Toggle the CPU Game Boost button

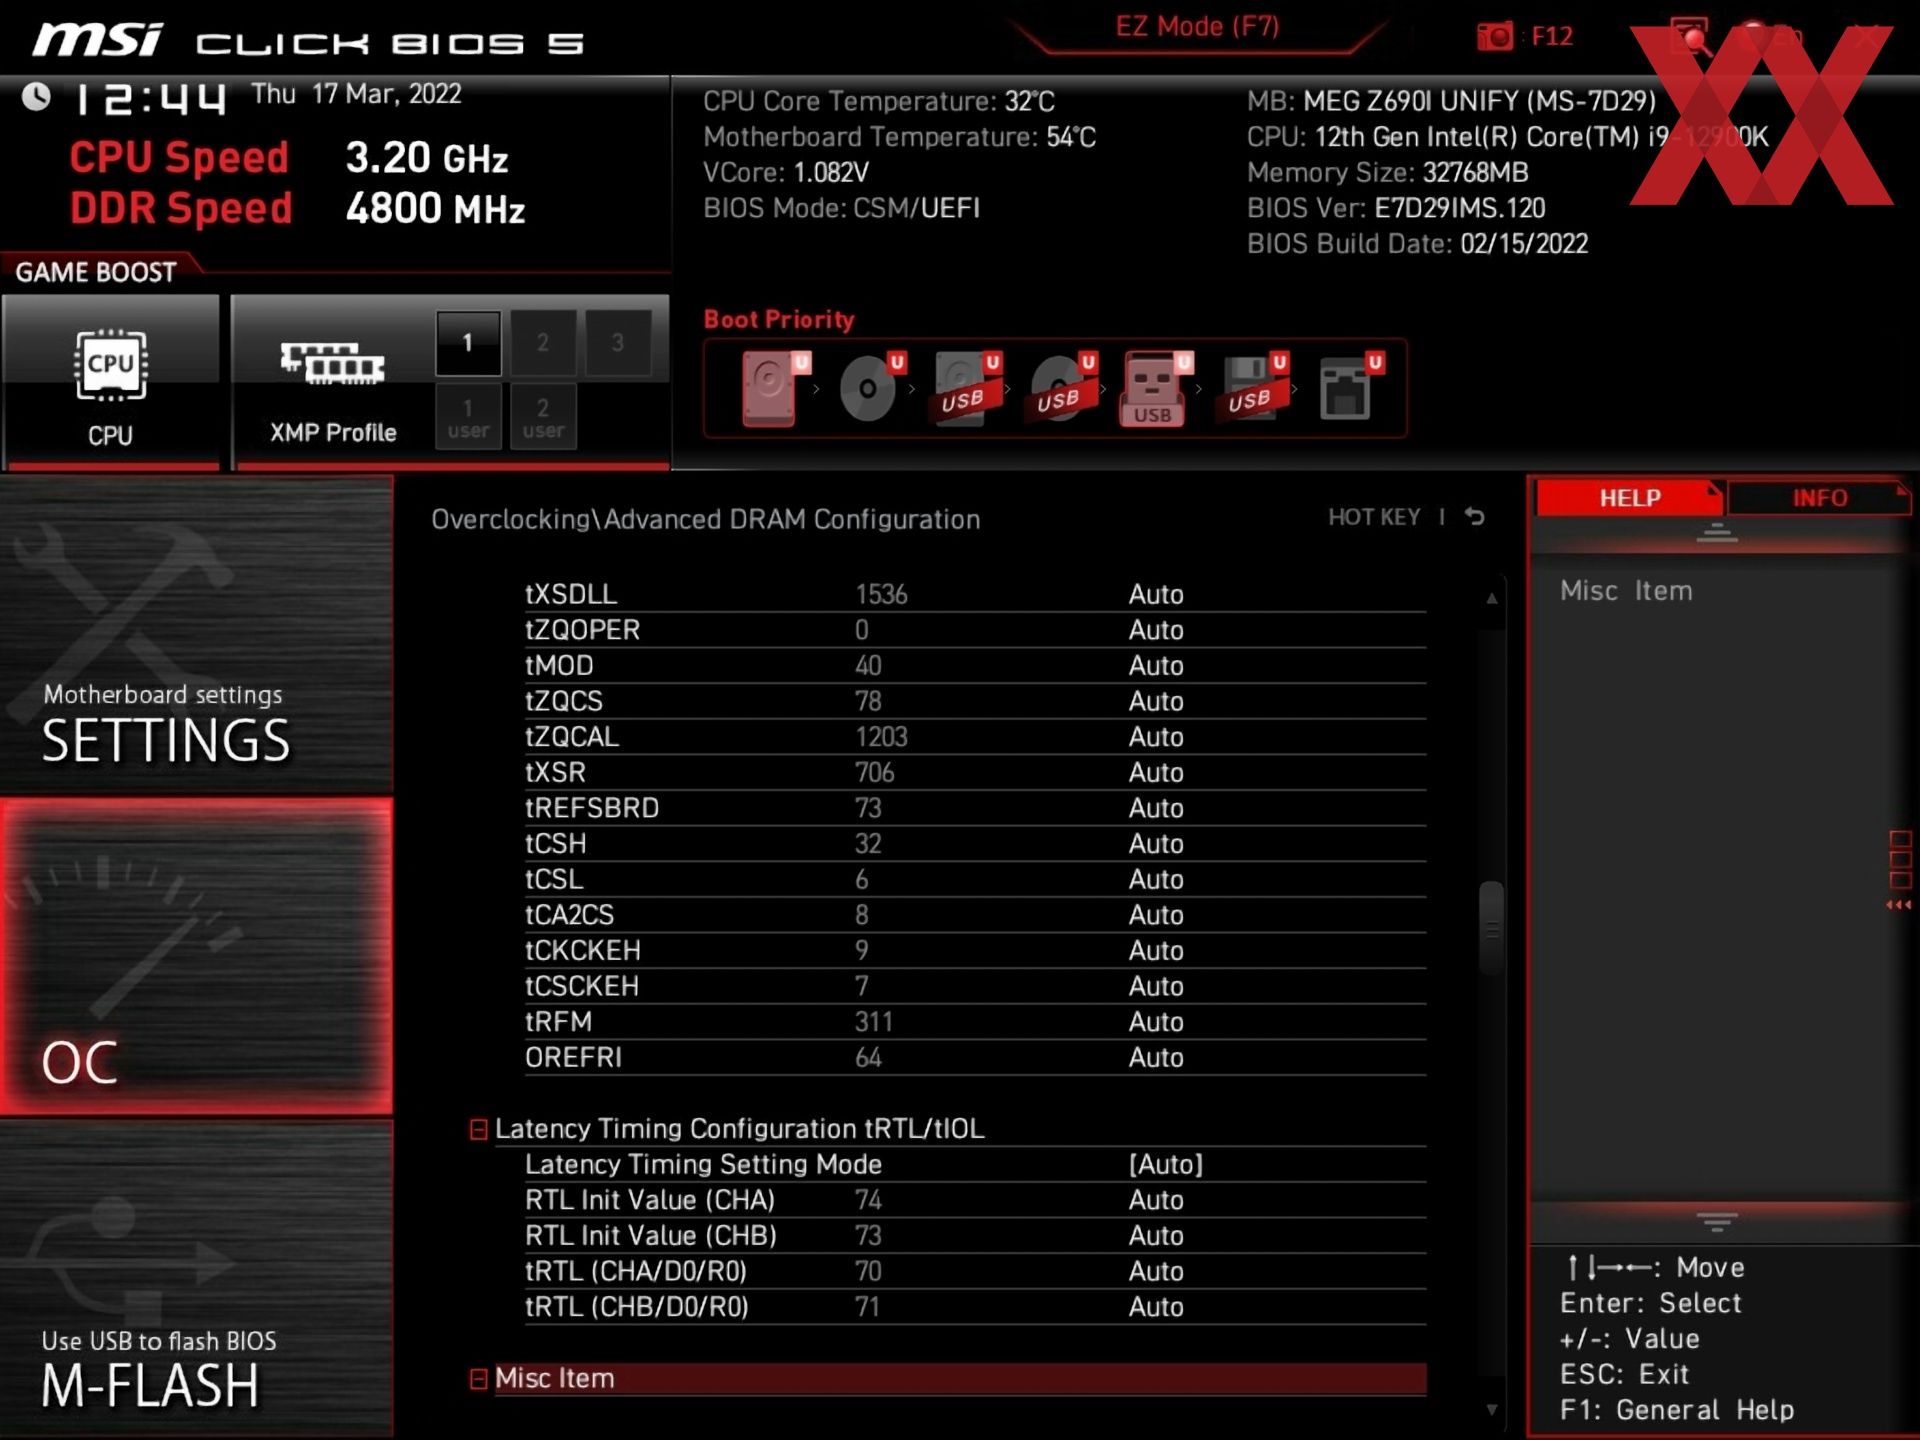pyautogui.click(x=111, y=382)
